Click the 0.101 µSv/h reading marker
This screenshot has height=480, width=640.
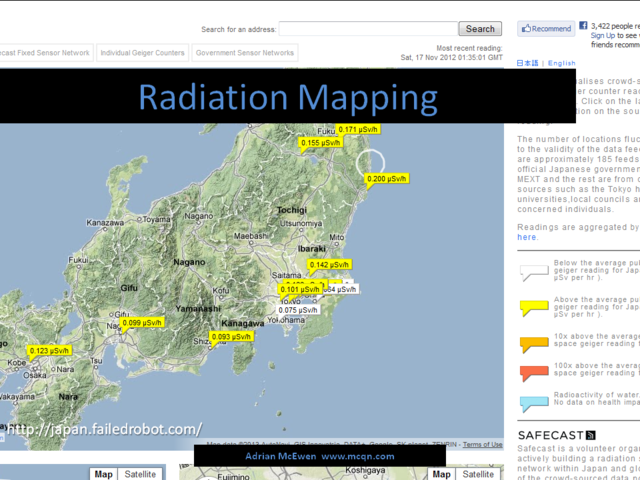tap(300, 290)
